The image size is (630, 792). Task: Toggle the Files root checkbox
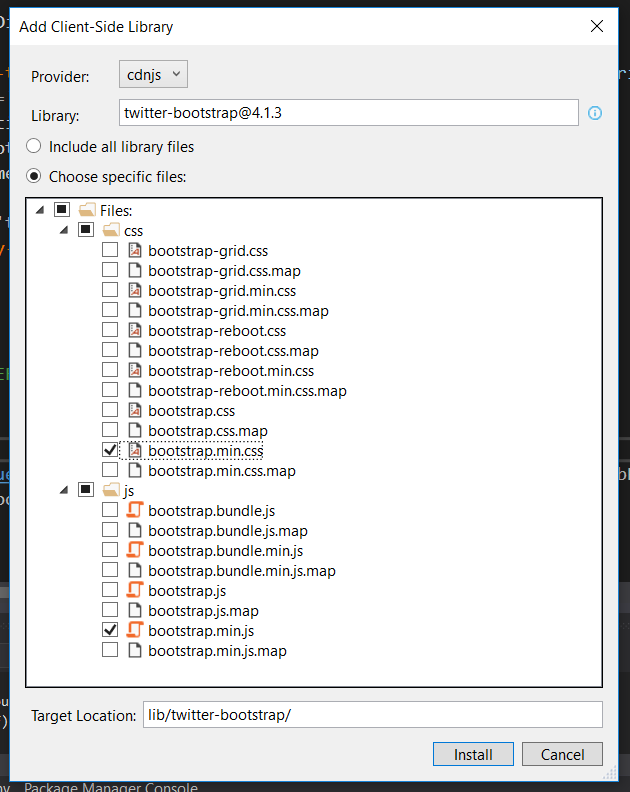pyautogui.click(x=62, y=209)
